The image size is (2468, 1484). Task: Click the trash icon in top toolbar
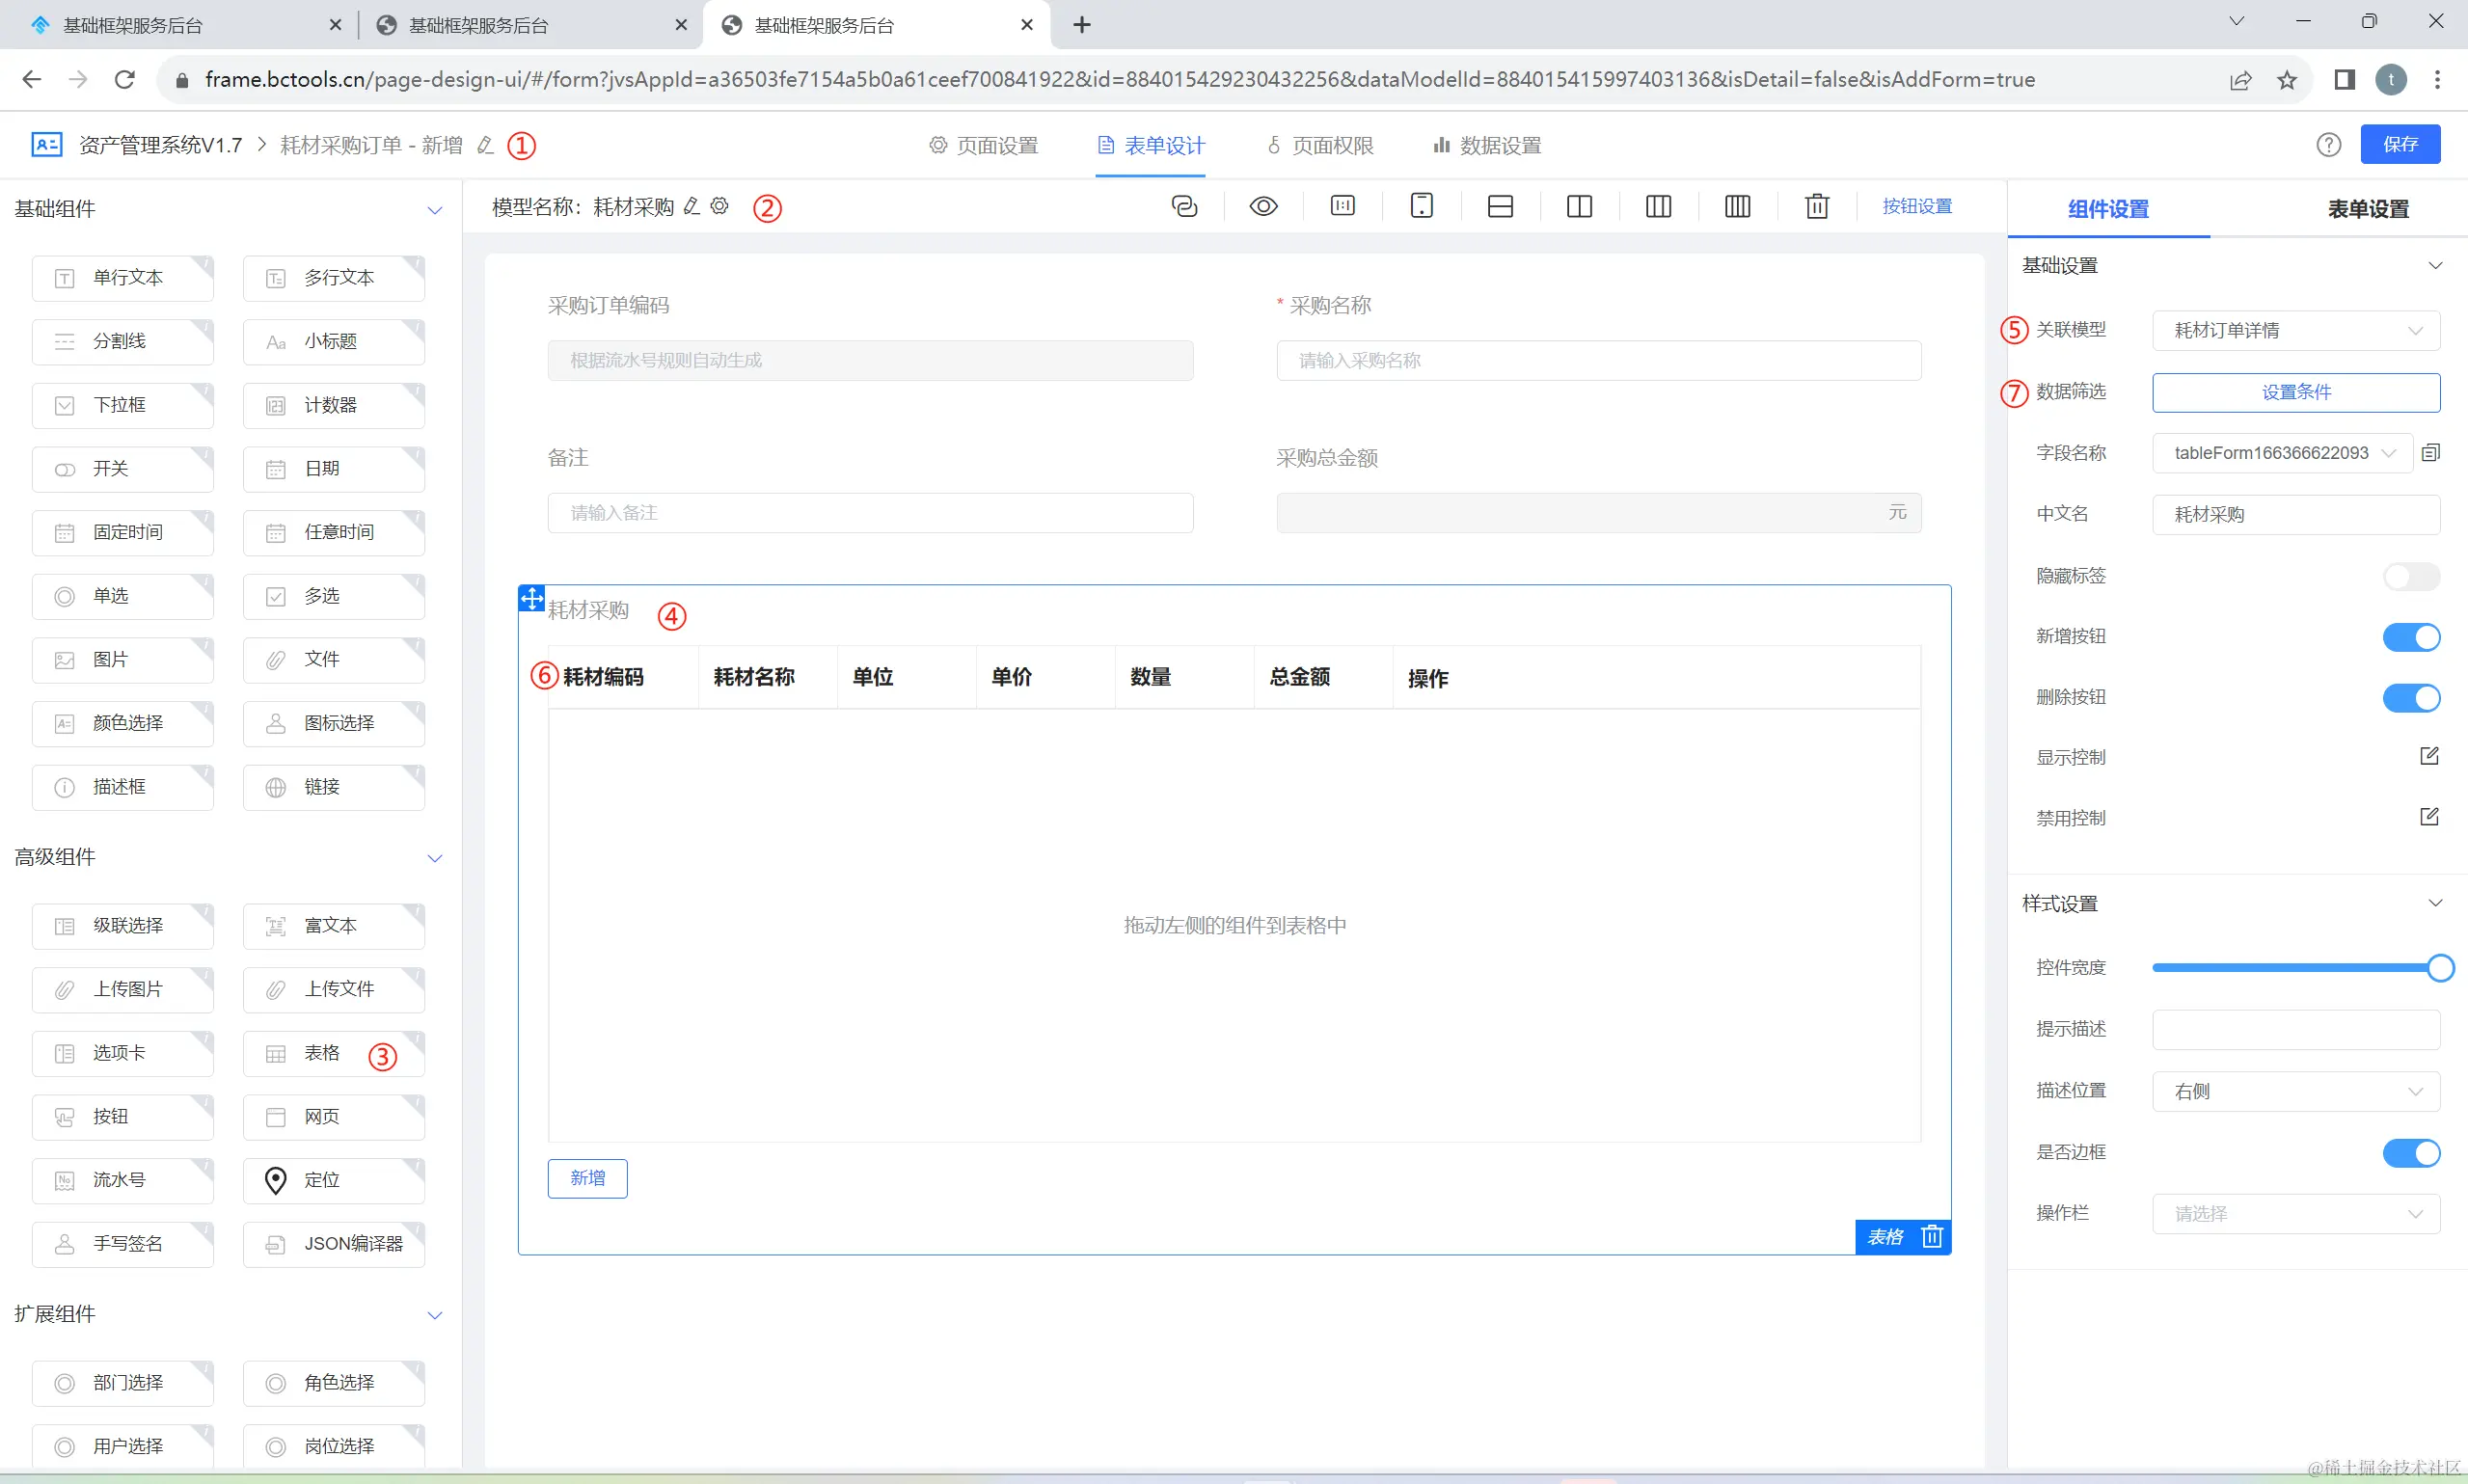coord(1816,206)
